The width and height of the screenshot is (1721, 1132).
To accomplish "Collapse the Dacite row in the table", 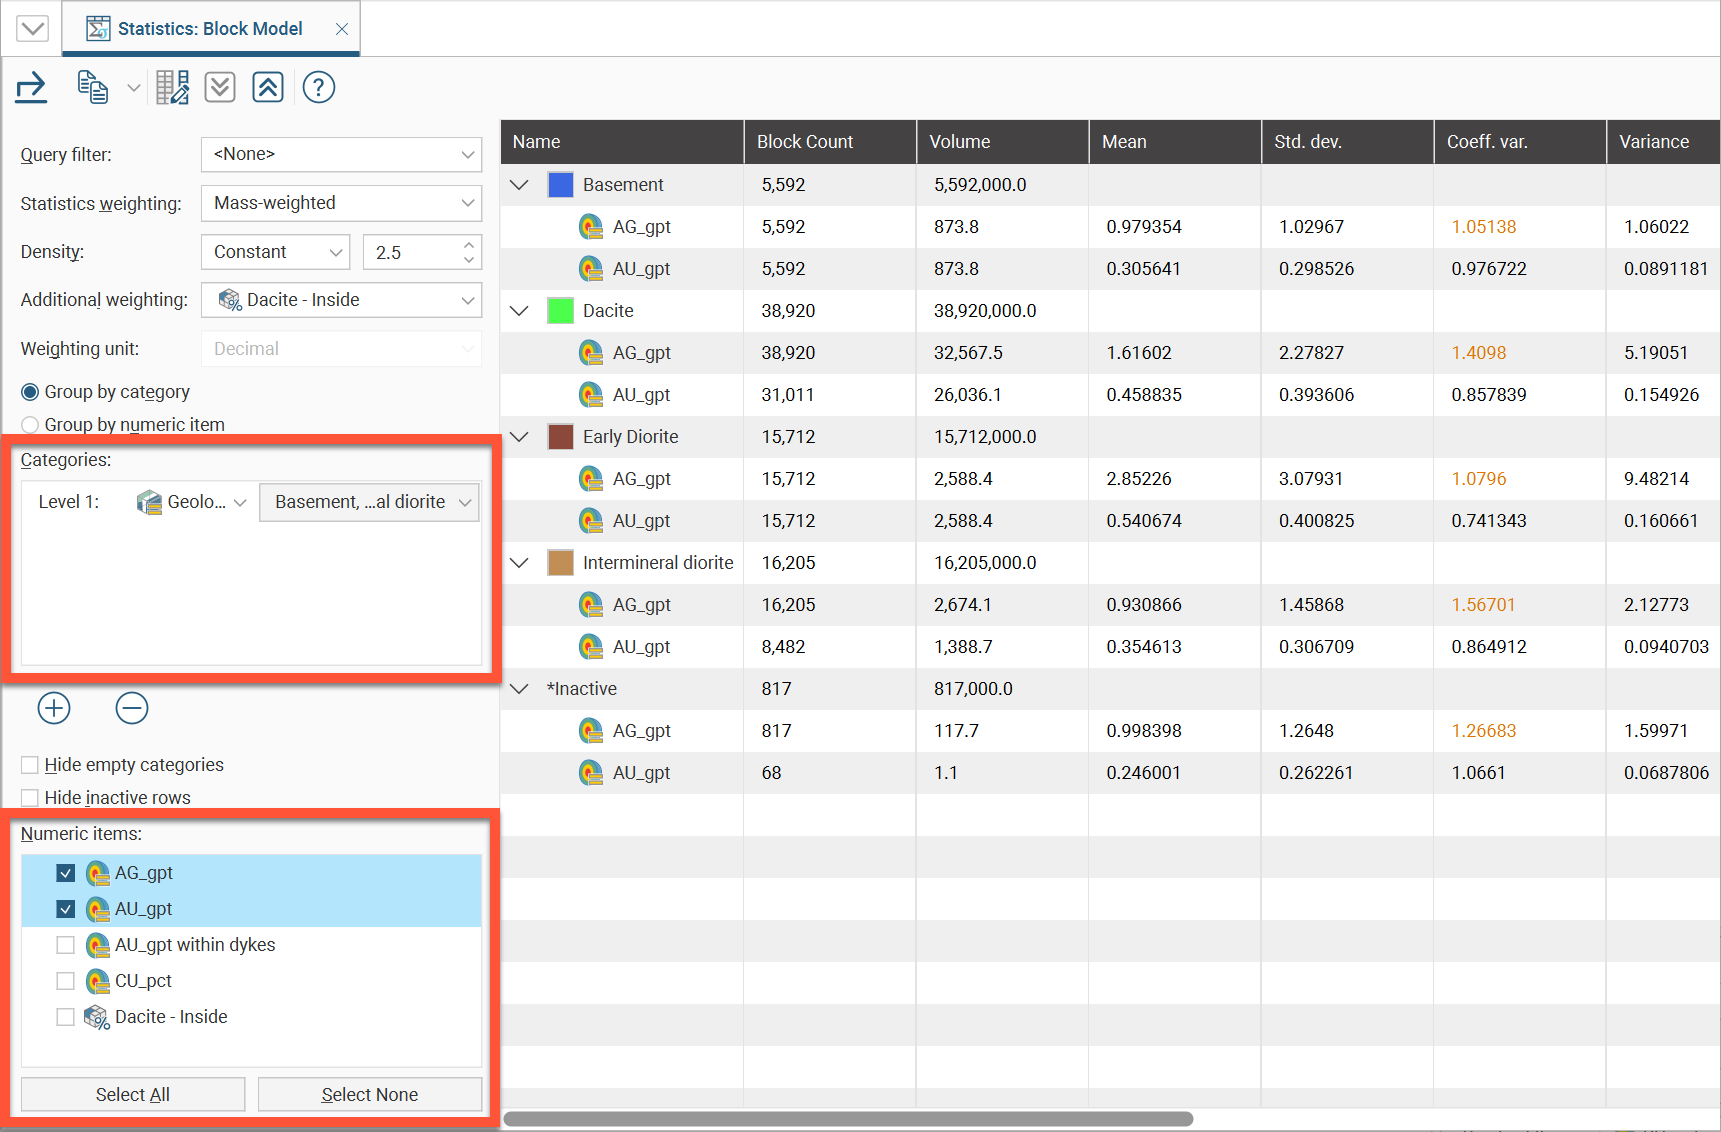I will coord(519,311).
